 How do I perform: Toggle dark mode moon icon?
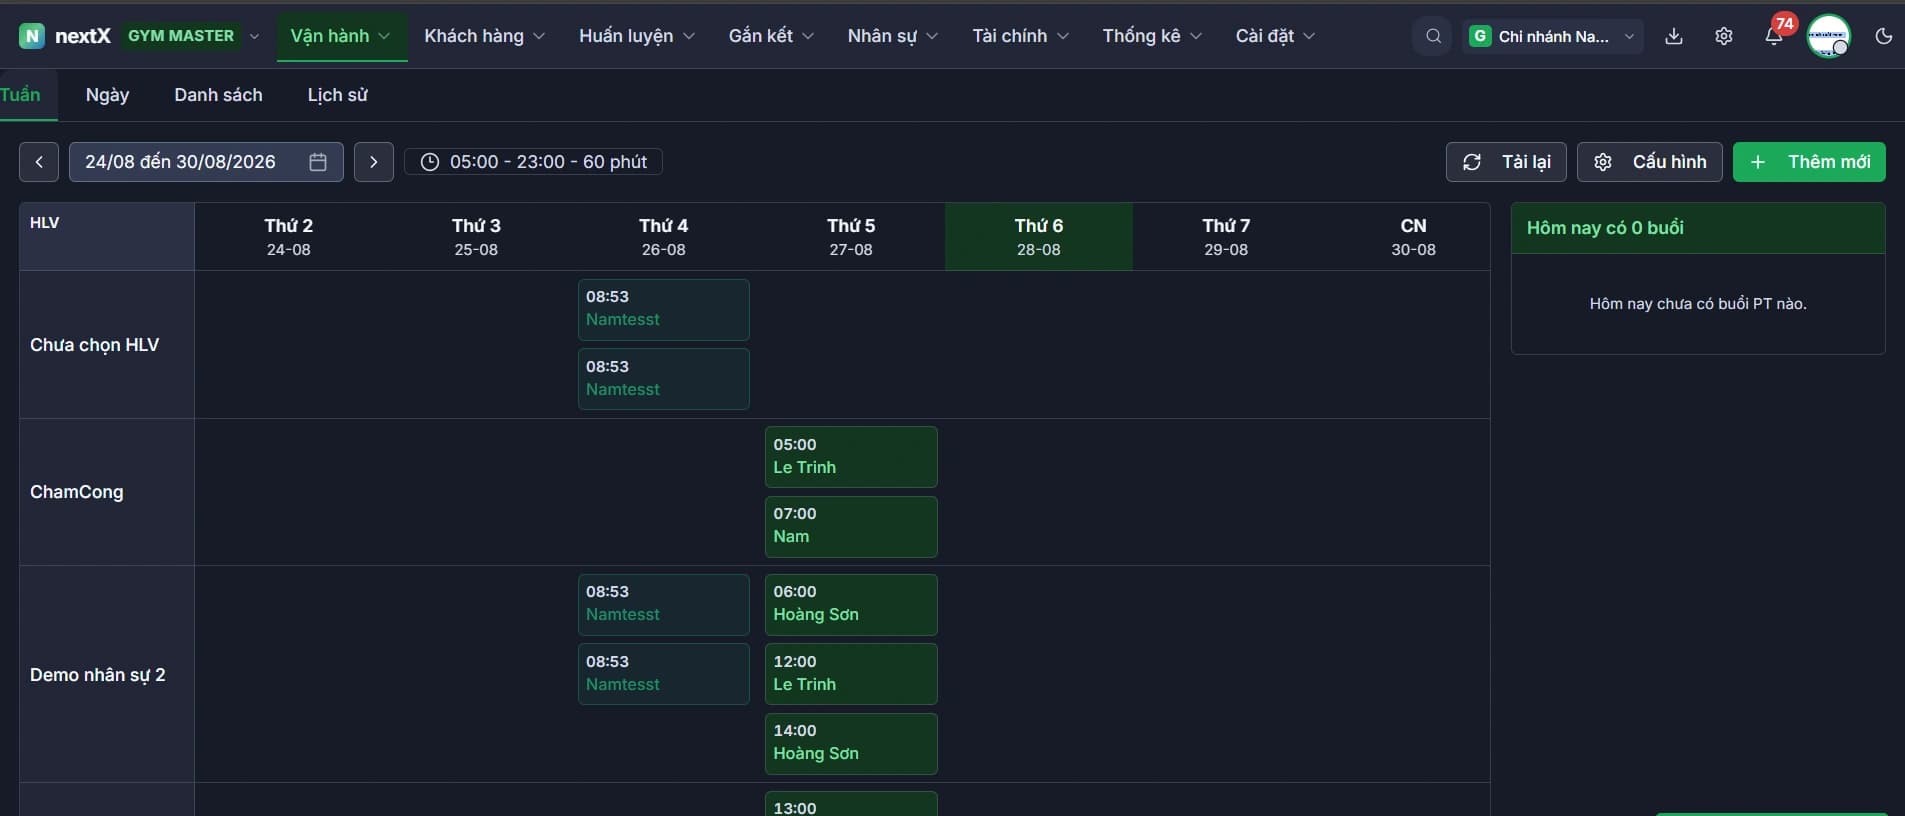coord(1884,36)
